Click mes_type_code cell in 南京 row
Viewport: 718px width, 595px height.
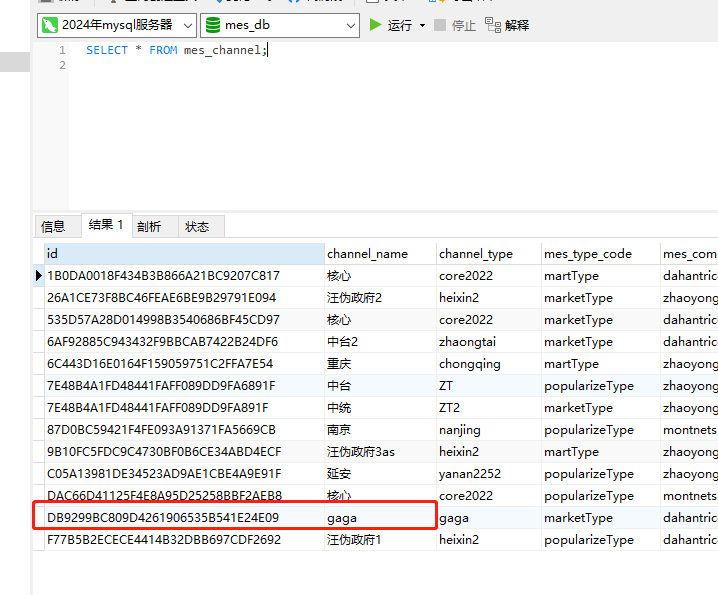click(x=601, y=430)
